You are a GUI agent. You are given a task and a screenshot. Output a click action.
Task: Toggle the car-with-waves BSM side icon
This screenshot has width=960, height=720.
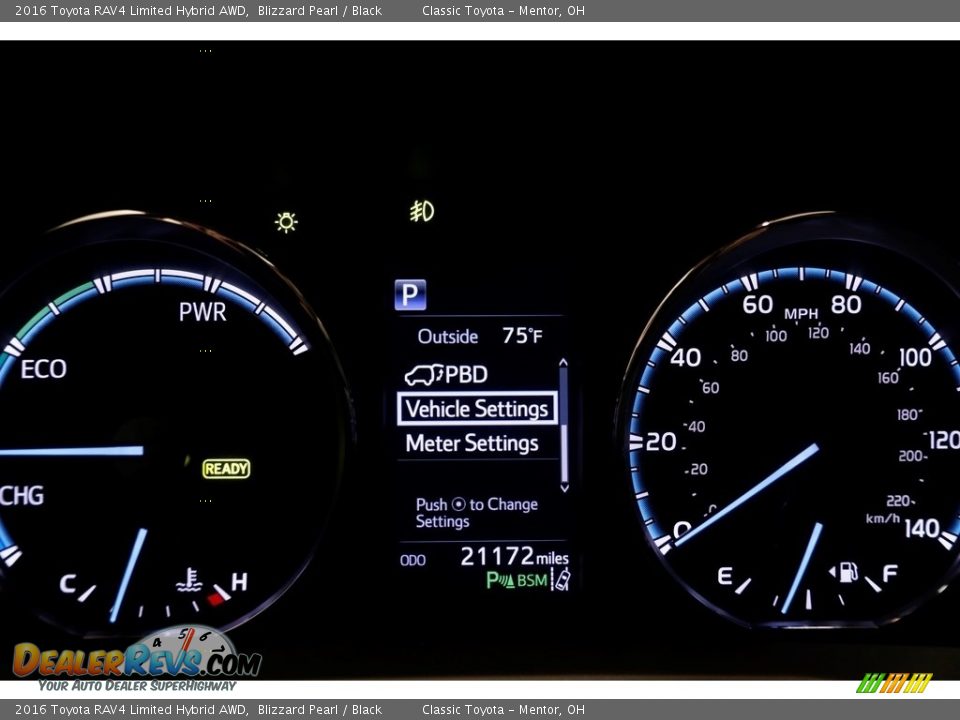pyautogui.click(x=560, y=579)
